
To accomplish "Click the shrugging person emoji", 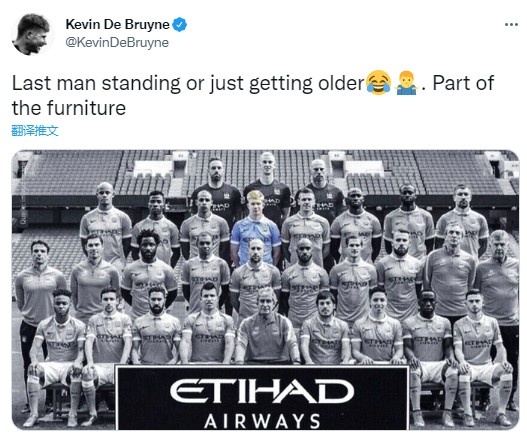I will point(406,83).
